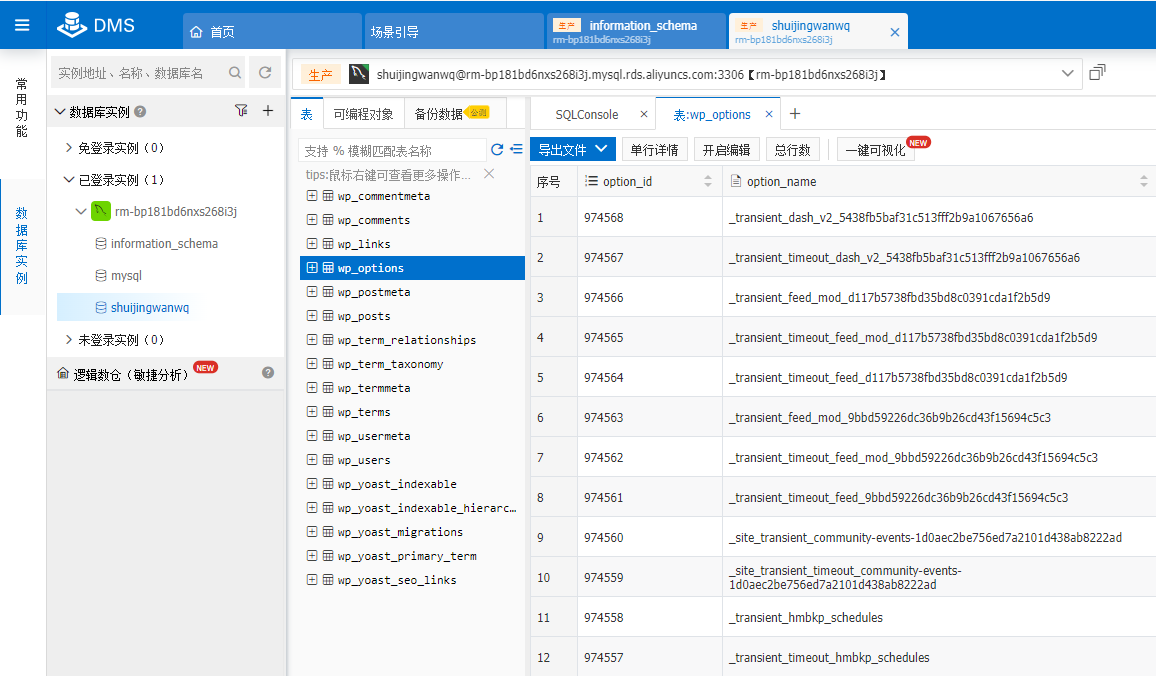Open the 导出文件 dropdown button
The height and width of the screenshot is (676, 1156).
[x=572, y=150]
